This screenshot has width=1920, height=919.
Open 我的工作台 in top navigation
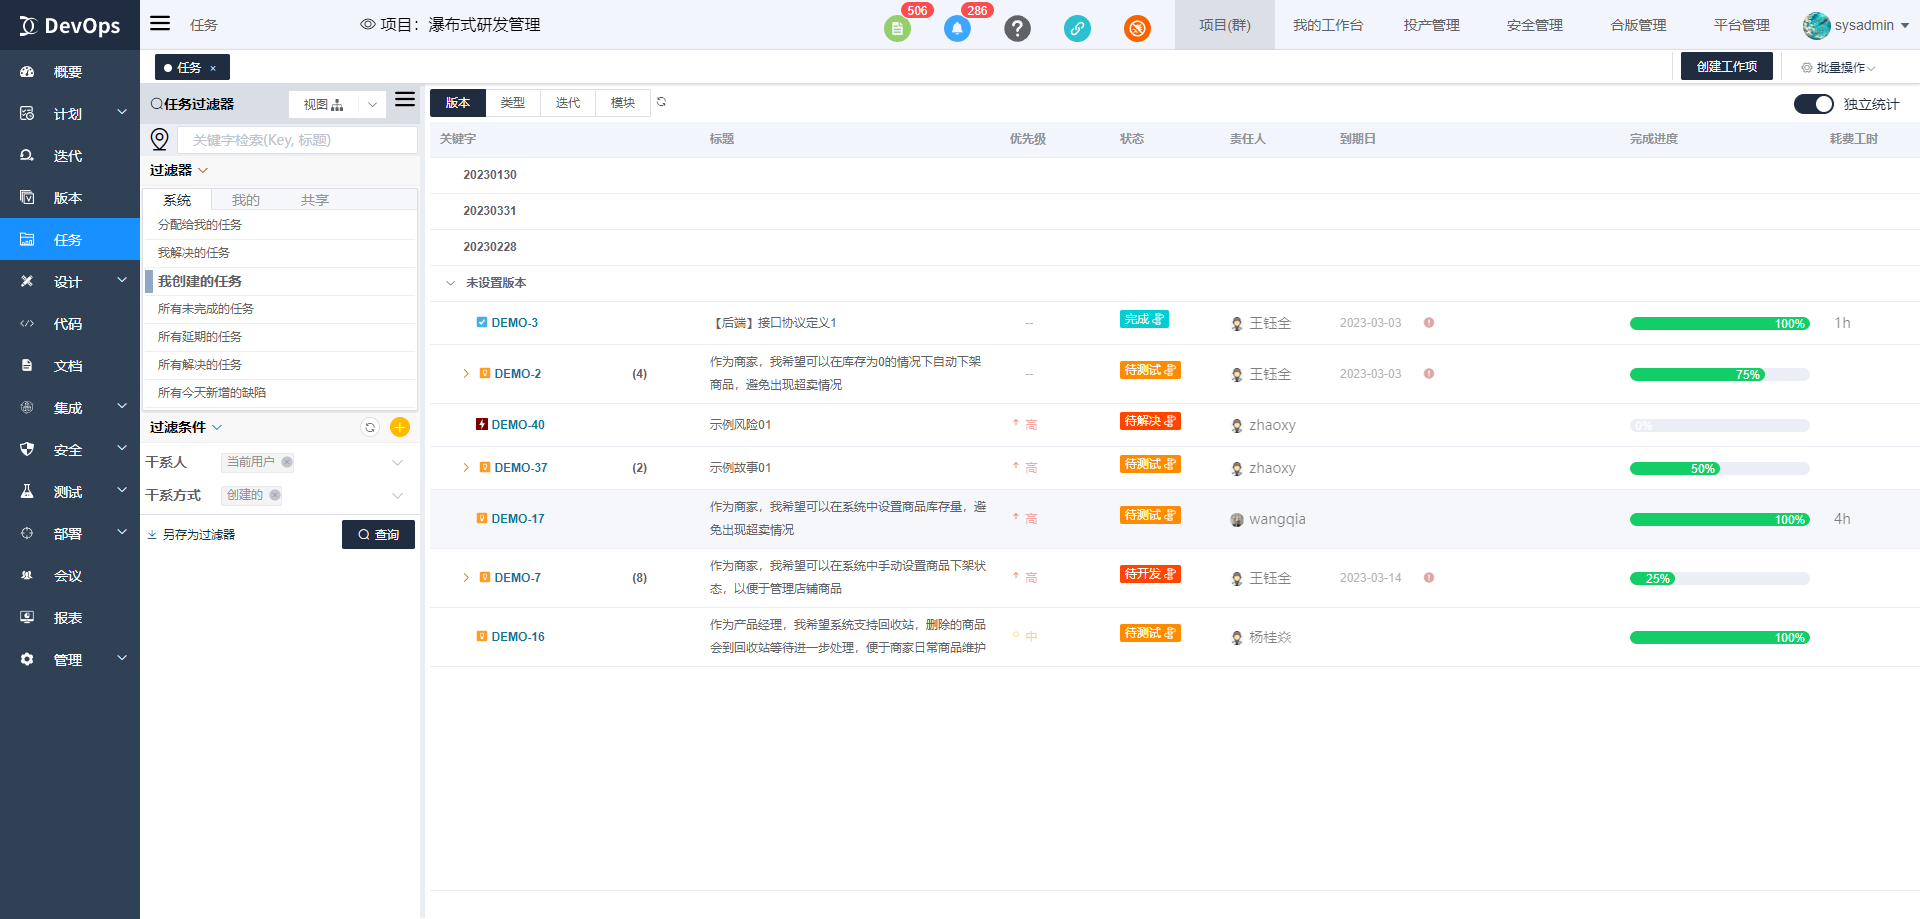pyautogui.click(x=1327, y=25)
